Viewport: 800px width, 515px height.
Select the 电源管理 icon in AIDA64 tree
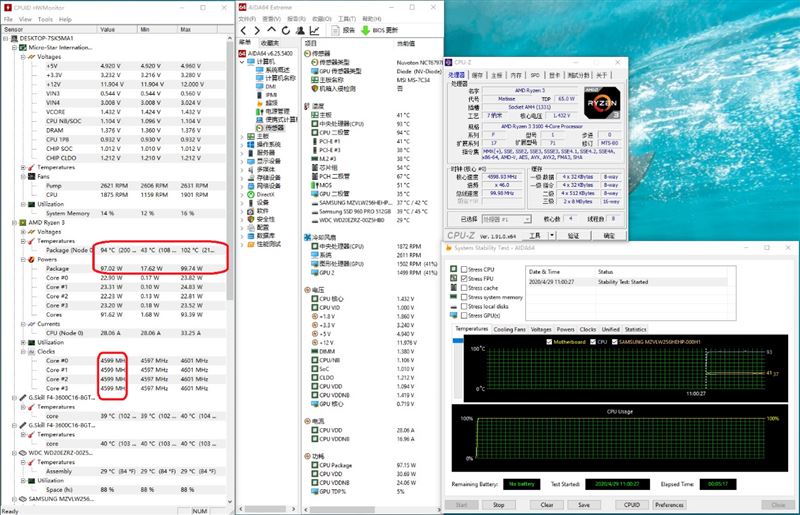pos(259,111)
